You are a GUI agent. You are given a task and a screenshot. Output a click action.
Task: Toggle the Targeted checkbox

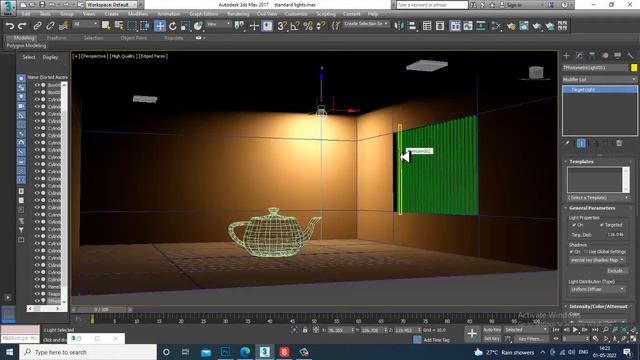602,225
